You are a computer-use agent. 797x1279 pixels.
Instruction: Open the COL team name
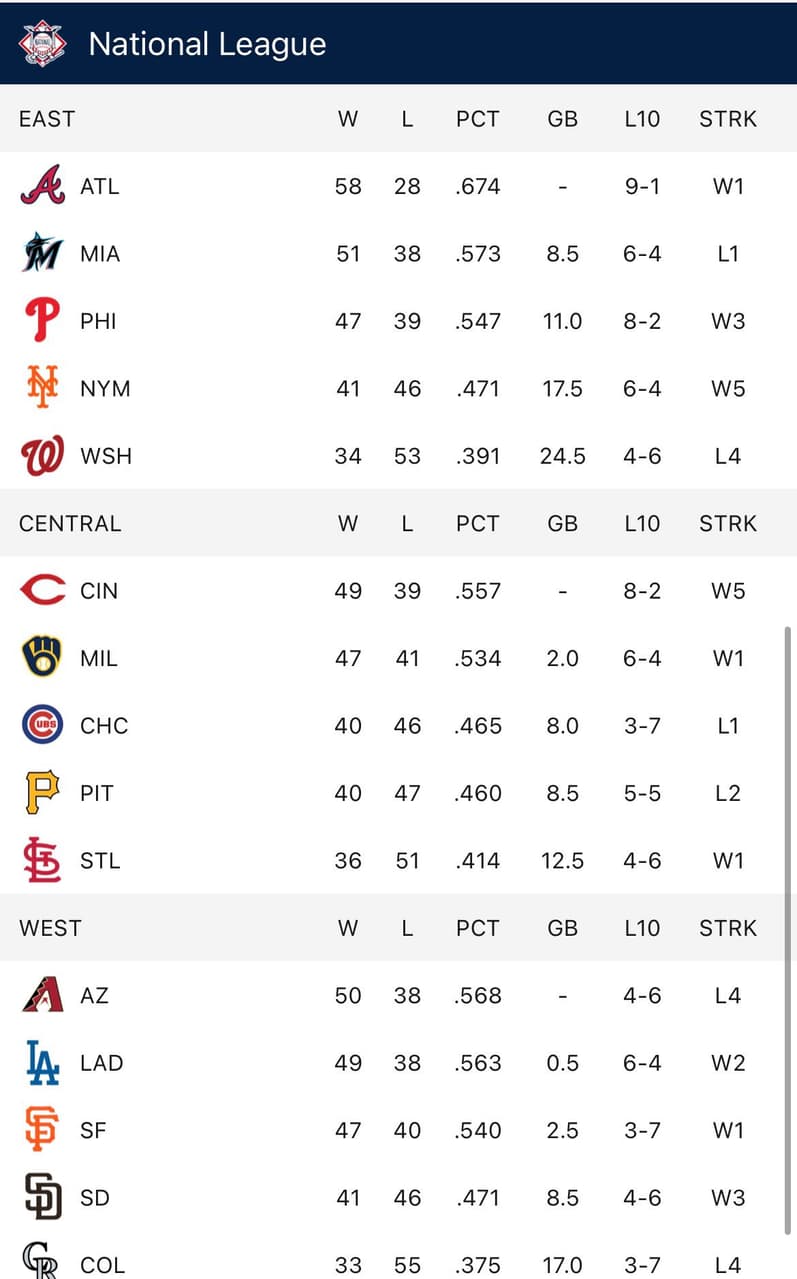(102, 1265)
